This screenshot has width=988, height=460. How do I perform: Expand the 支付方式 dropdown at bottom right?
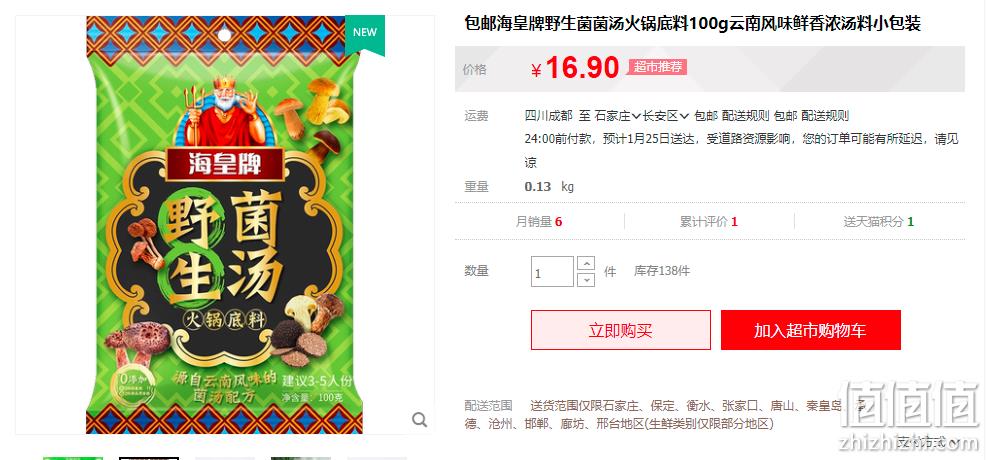click(x=928, y=442)
